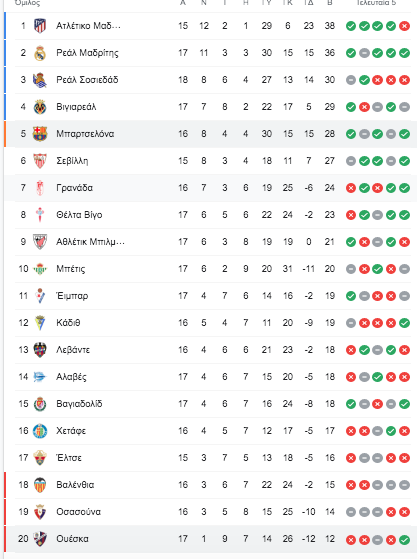Image resolution: width=417 pixels, height=559 pixels.
Task: Open the Σεβίλλη team row
Action: coord(210,161)
